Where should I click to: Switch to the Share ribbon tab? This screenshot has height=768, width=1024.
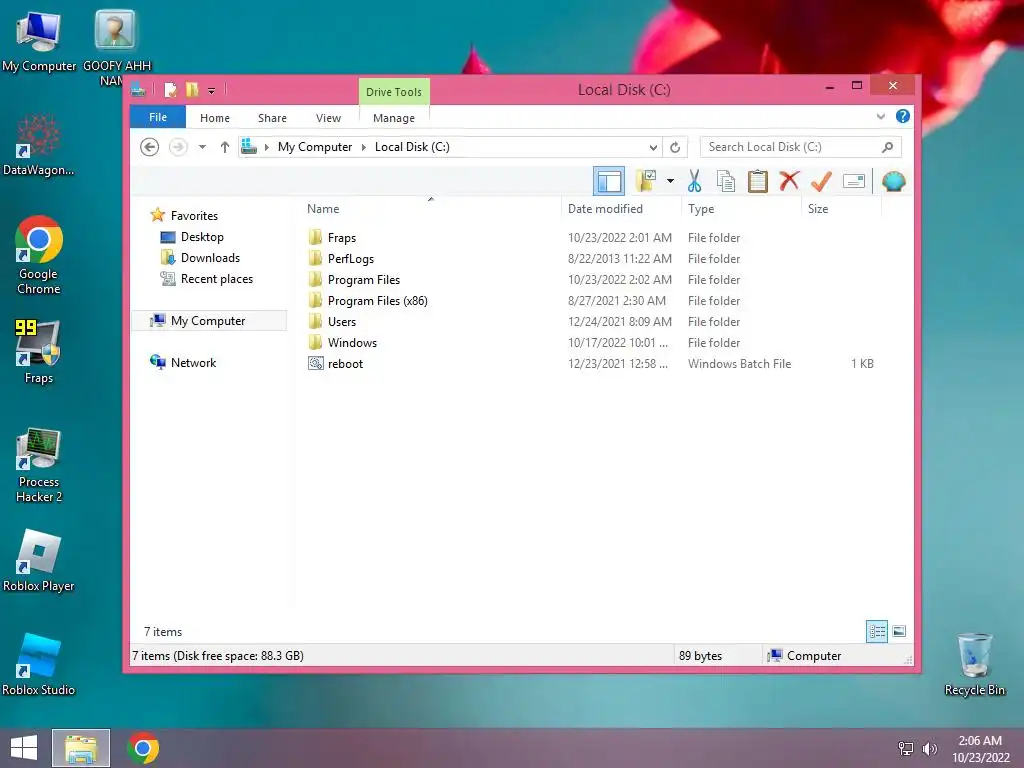point(272,118)
